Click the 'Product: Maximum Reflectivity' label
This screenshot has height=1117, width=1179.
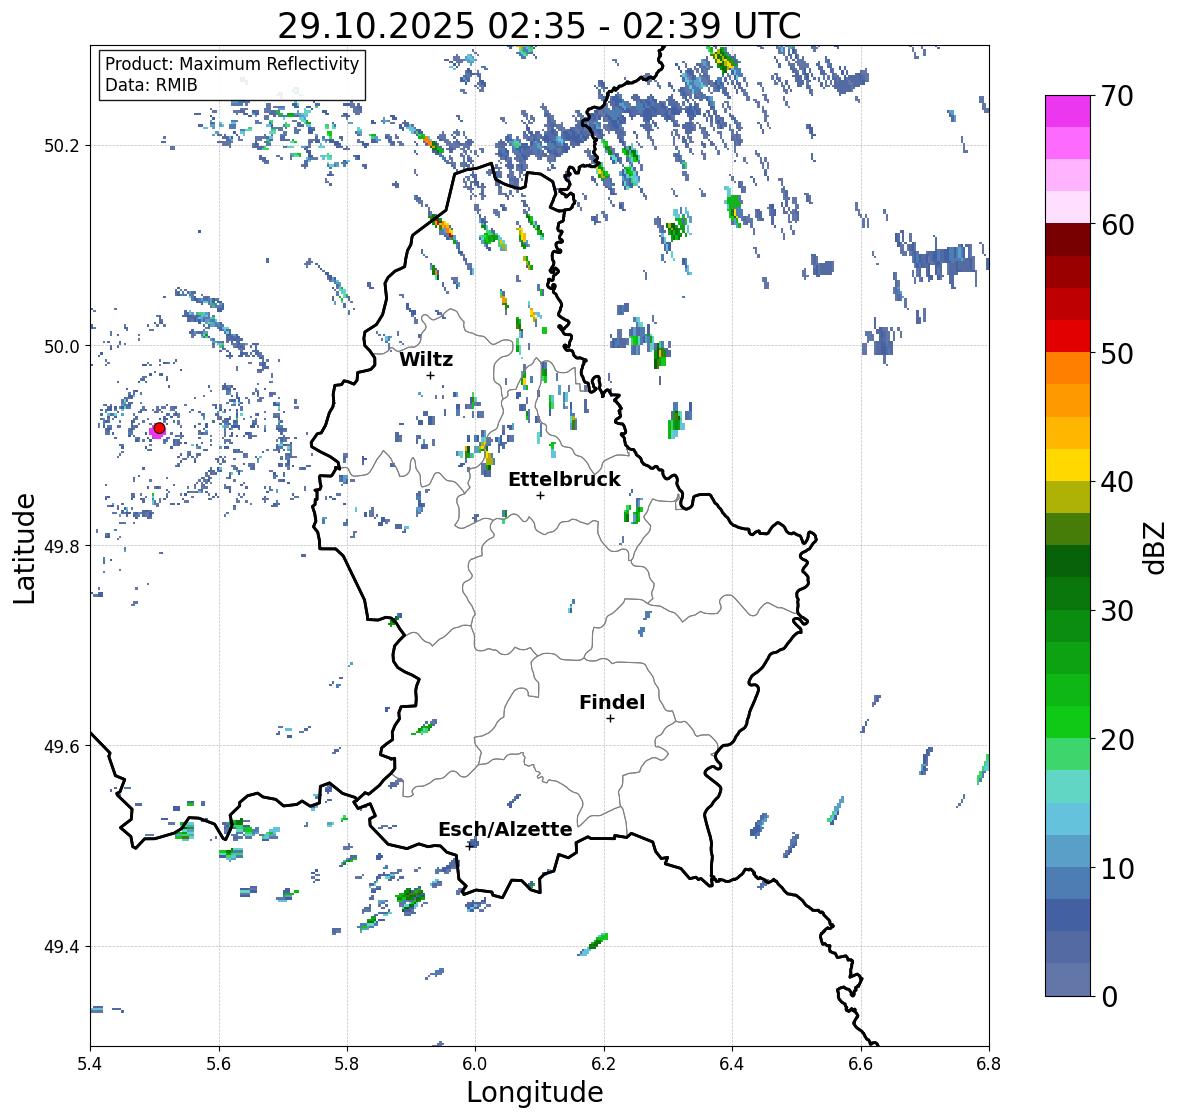pyautogui.click(x=232, y=64)
